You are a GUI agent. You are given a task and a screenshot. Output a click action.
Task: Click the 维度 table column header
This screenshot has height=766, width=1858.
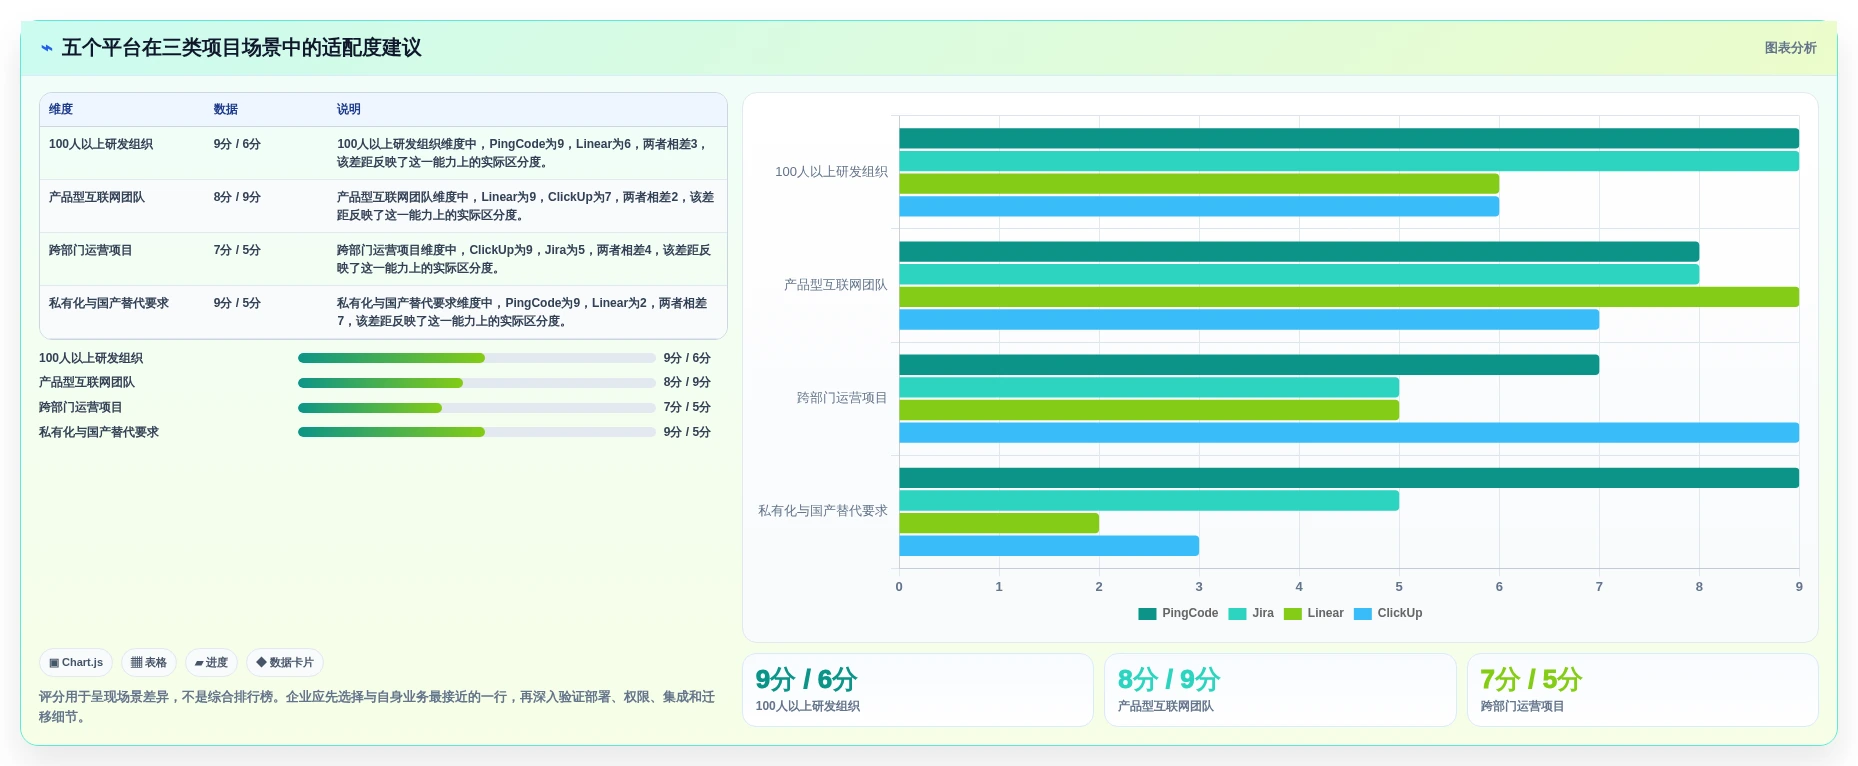tap(61, 109)
